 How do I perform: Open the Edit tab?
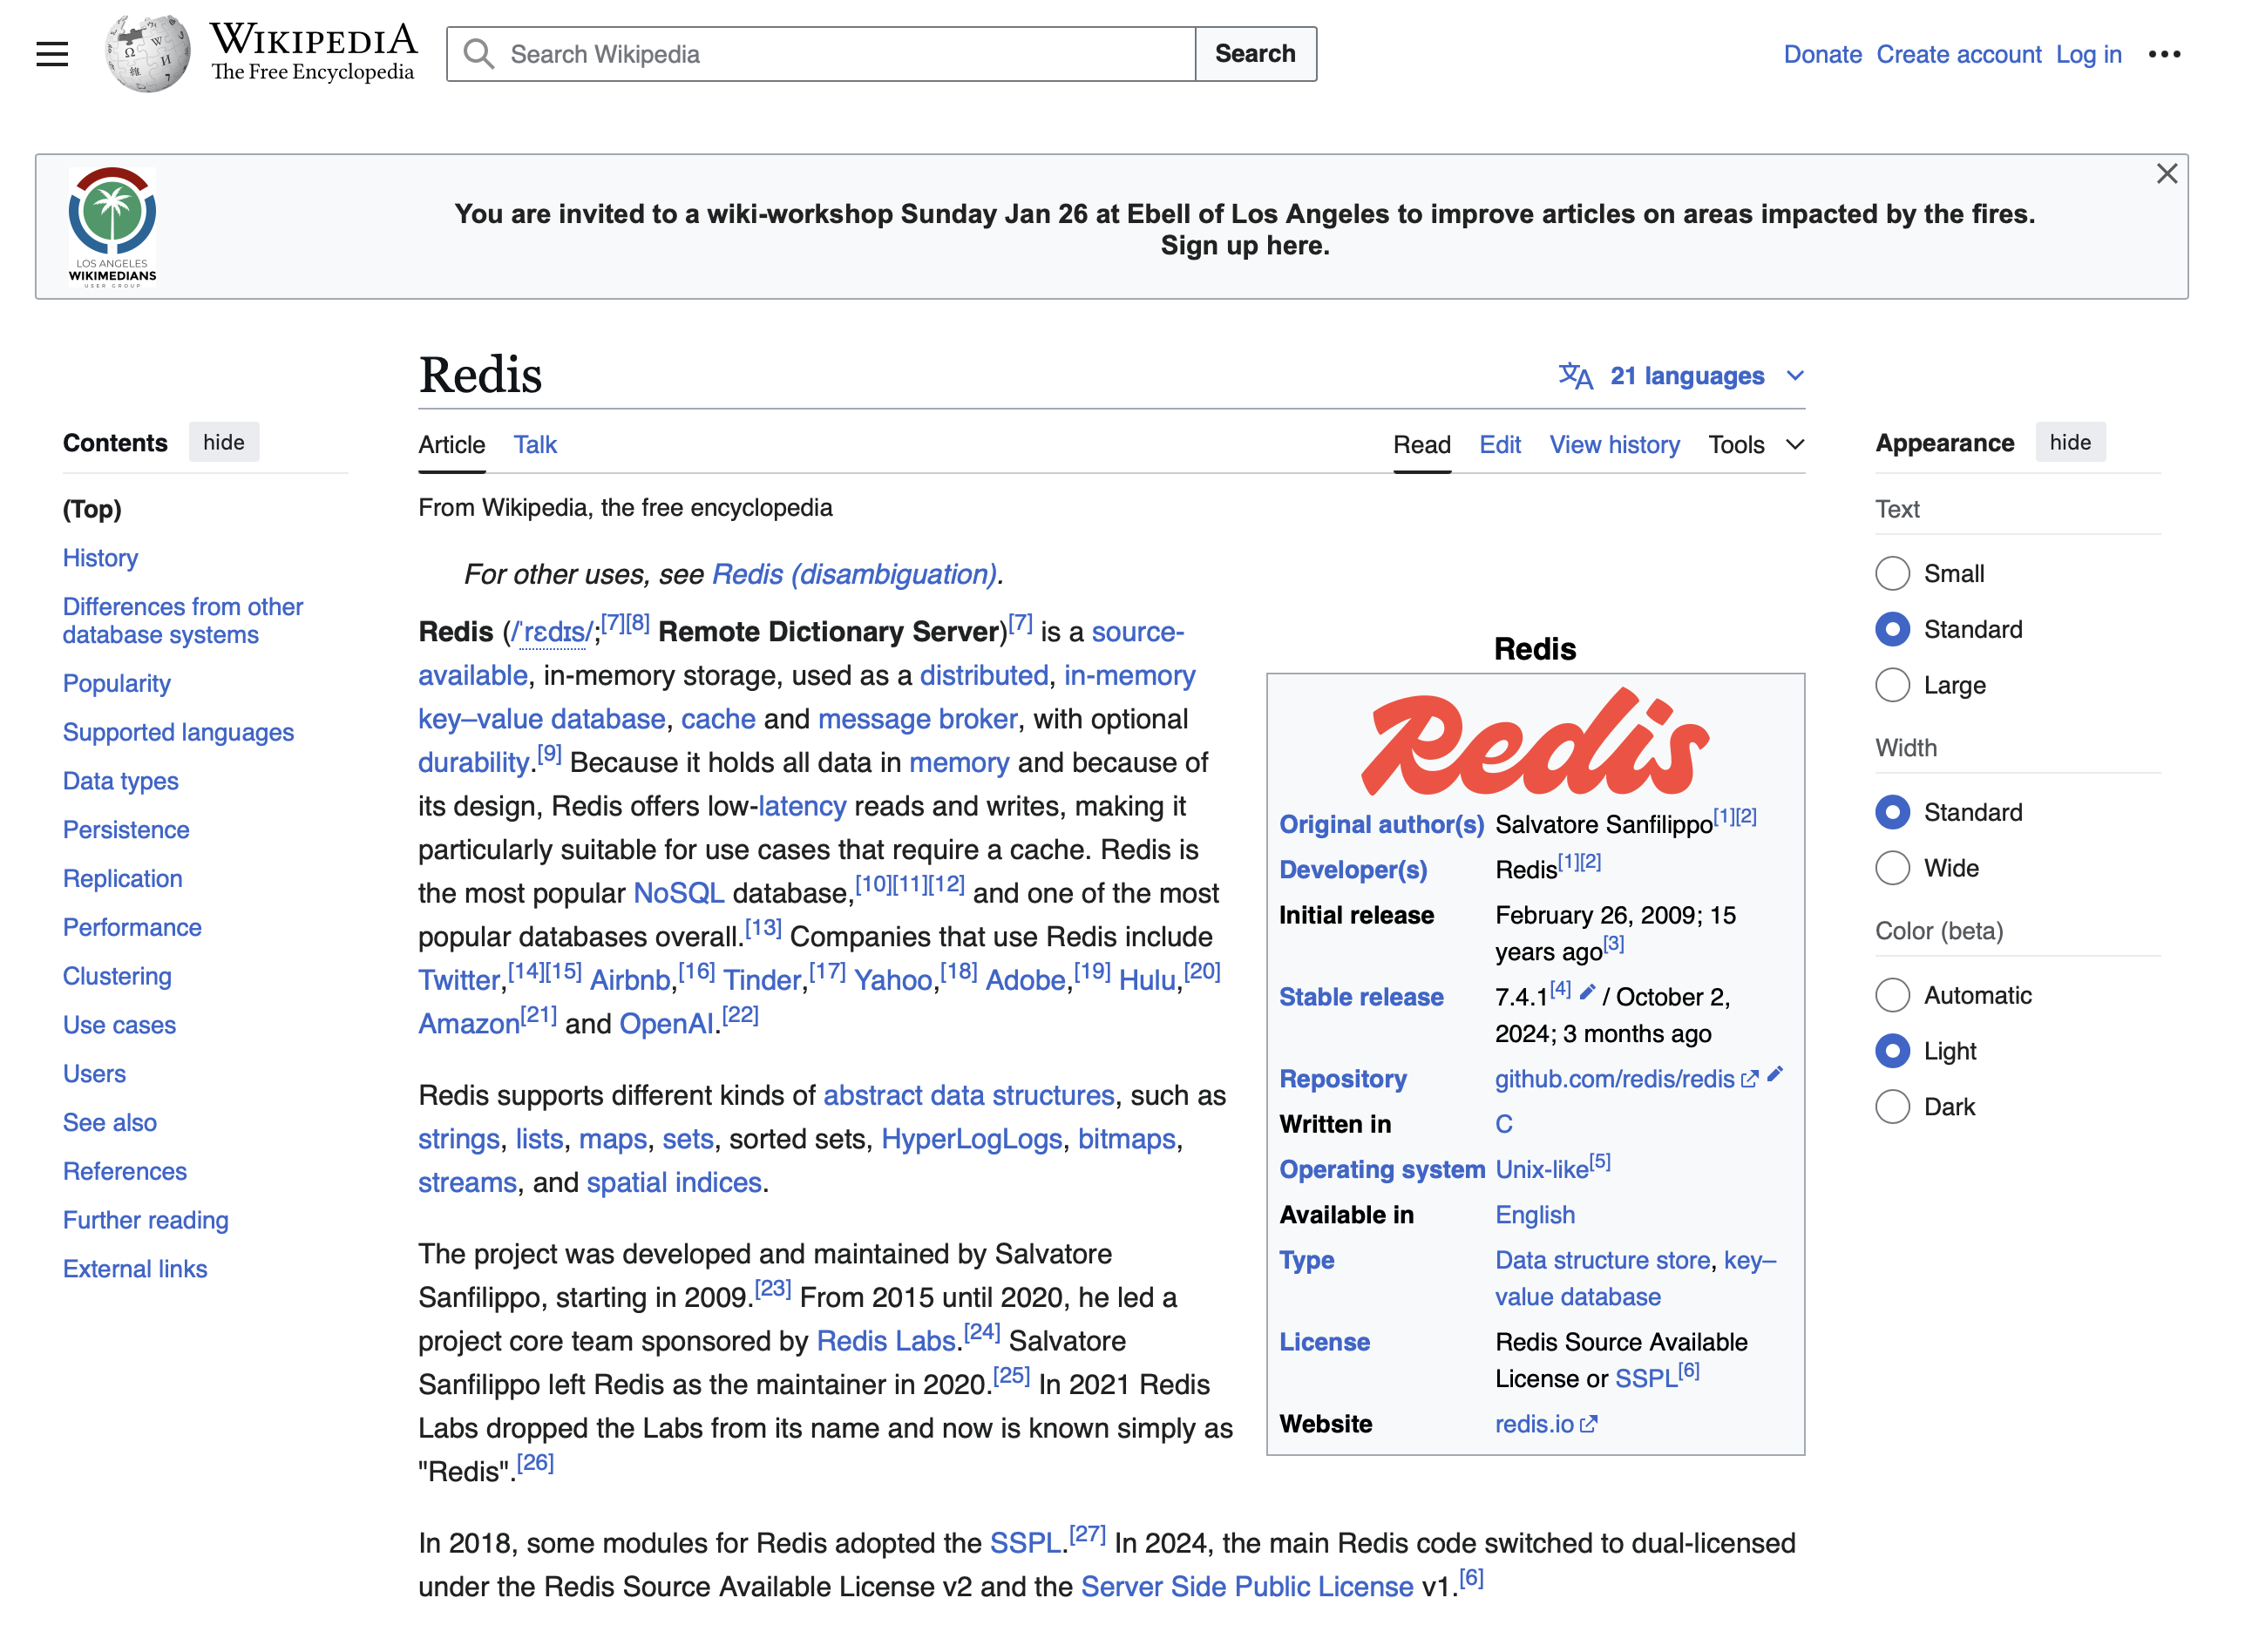click(x=1499, y=445)
